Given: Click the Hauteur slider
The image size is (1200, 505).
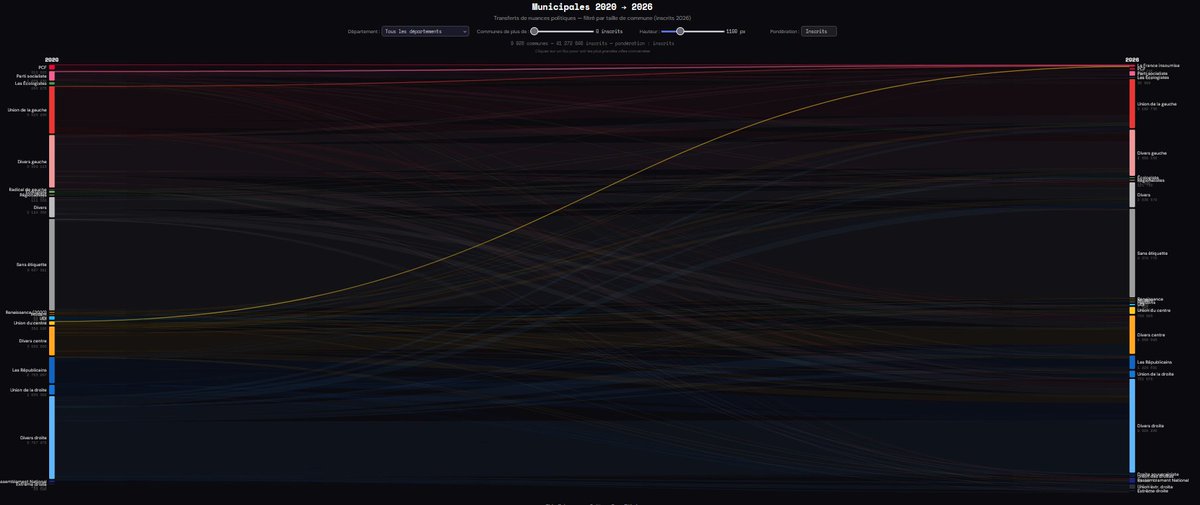Looking at the screenshot, I should [692, 31].
